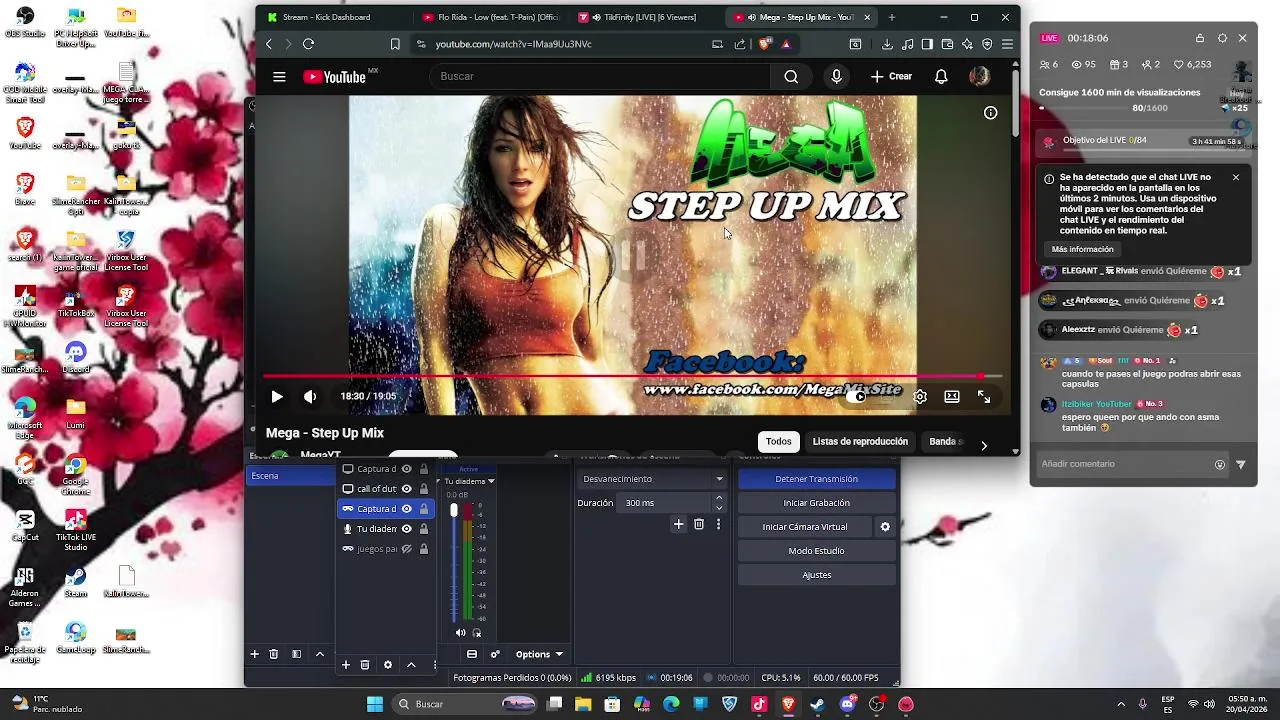Open Brave Shields lion icon
This screenshot has height=720, width=1280.
coord(765,44)
